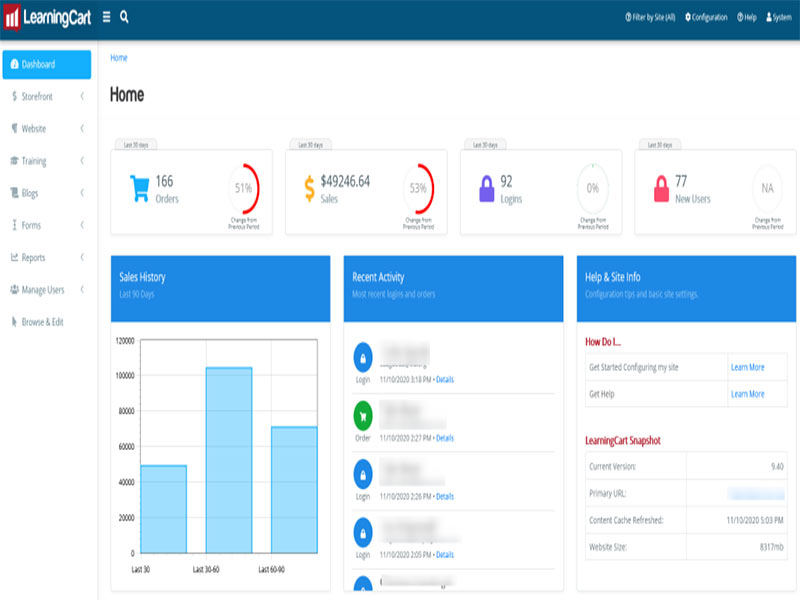Click the hamburger menu icon in header
Viewport: 800px width, 600px height.
pos(107,17)
